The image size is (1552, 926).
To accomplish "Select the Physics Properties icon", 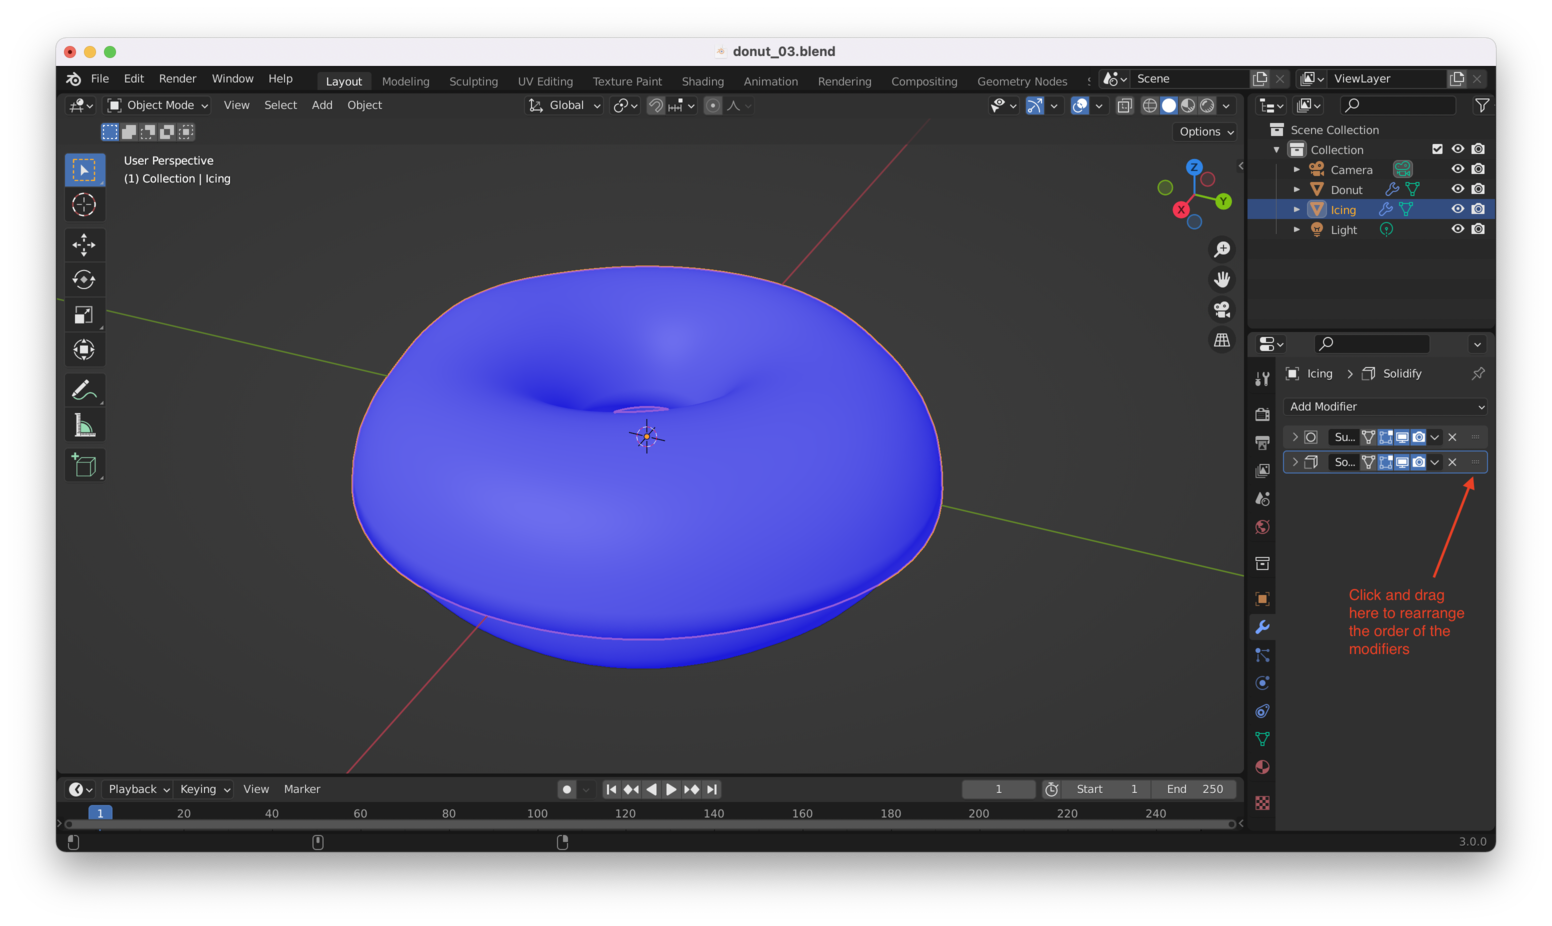I will click(1262, 683).
